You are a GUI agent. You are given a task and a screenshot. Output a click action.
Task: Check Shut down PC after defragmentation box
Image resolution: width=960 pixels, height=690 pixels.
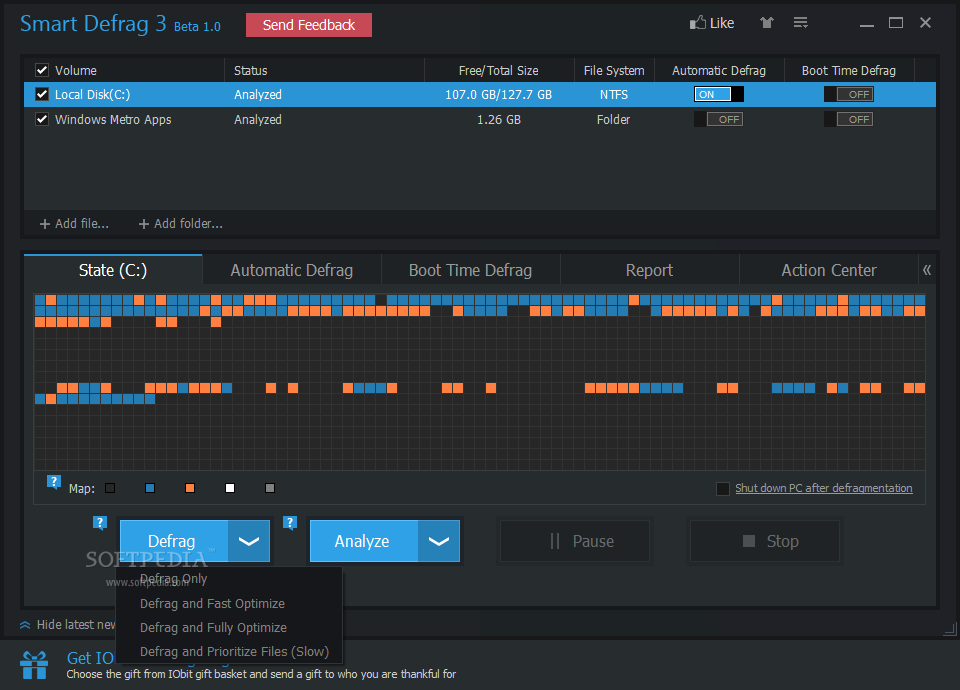722,489
